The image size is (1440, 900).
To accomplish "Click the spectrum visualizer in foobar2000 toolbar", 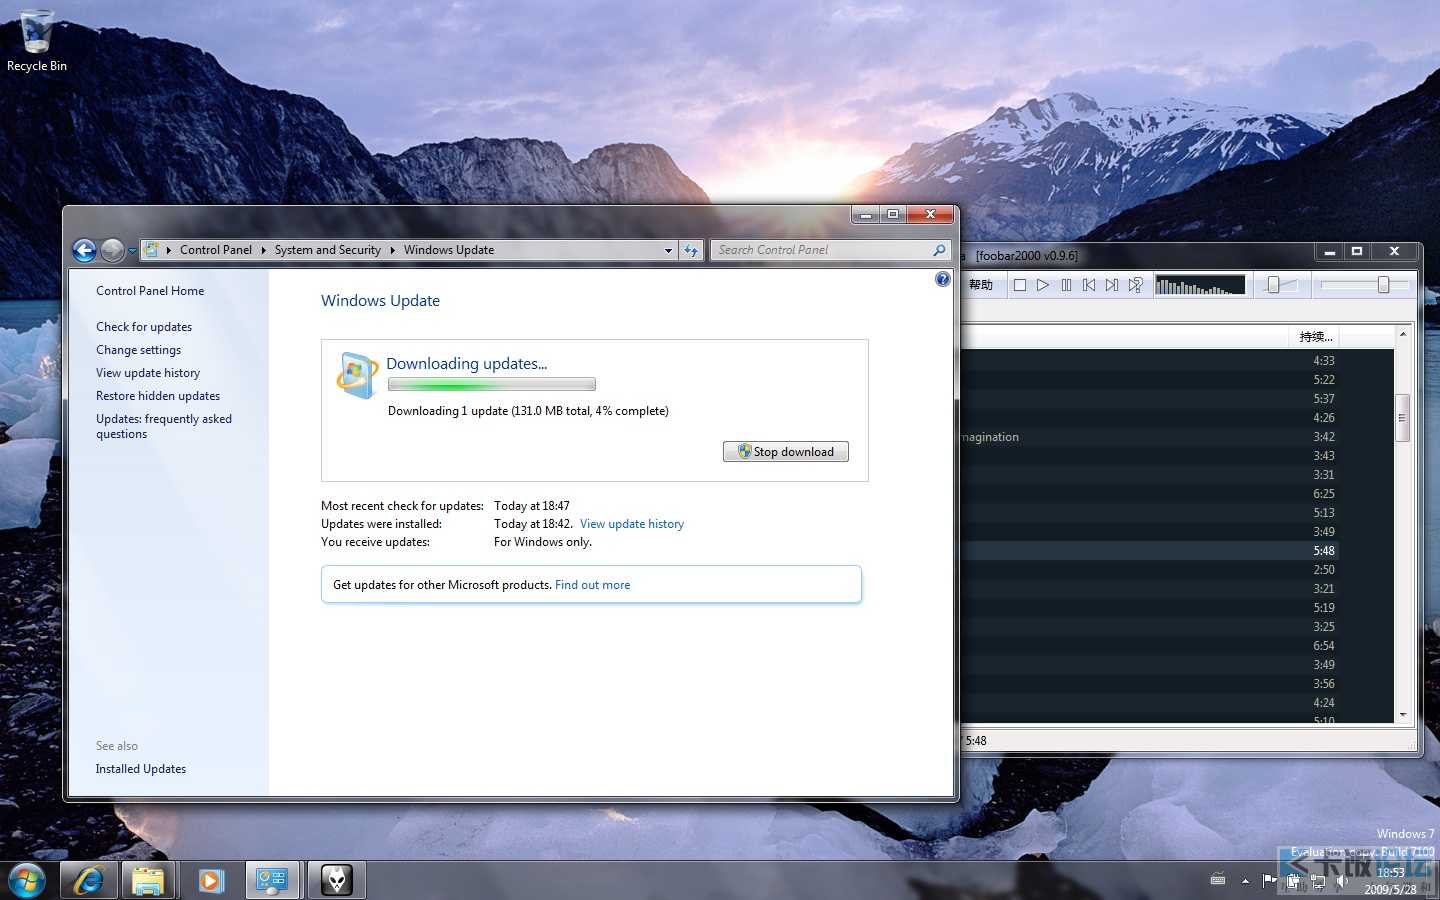I will [1200, 285].
